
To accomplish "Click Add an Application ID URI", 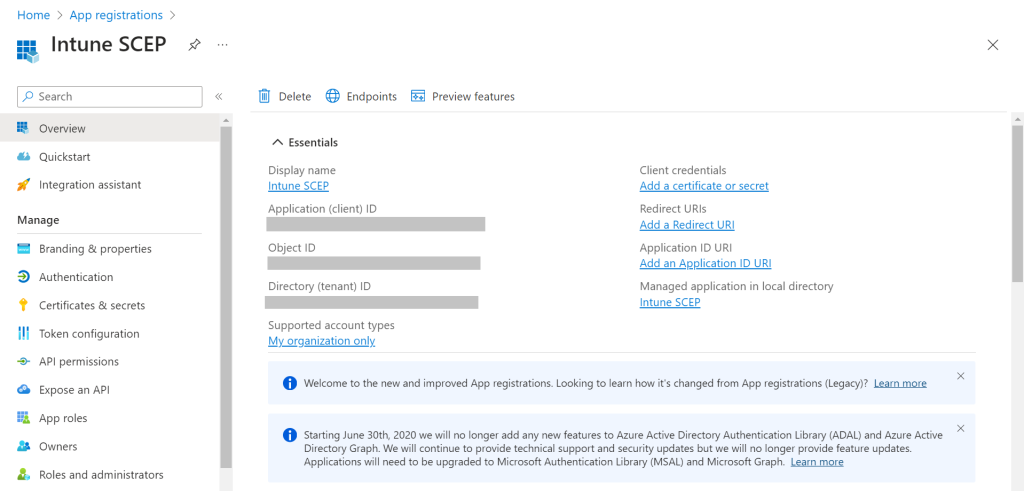I will [705, 264].
